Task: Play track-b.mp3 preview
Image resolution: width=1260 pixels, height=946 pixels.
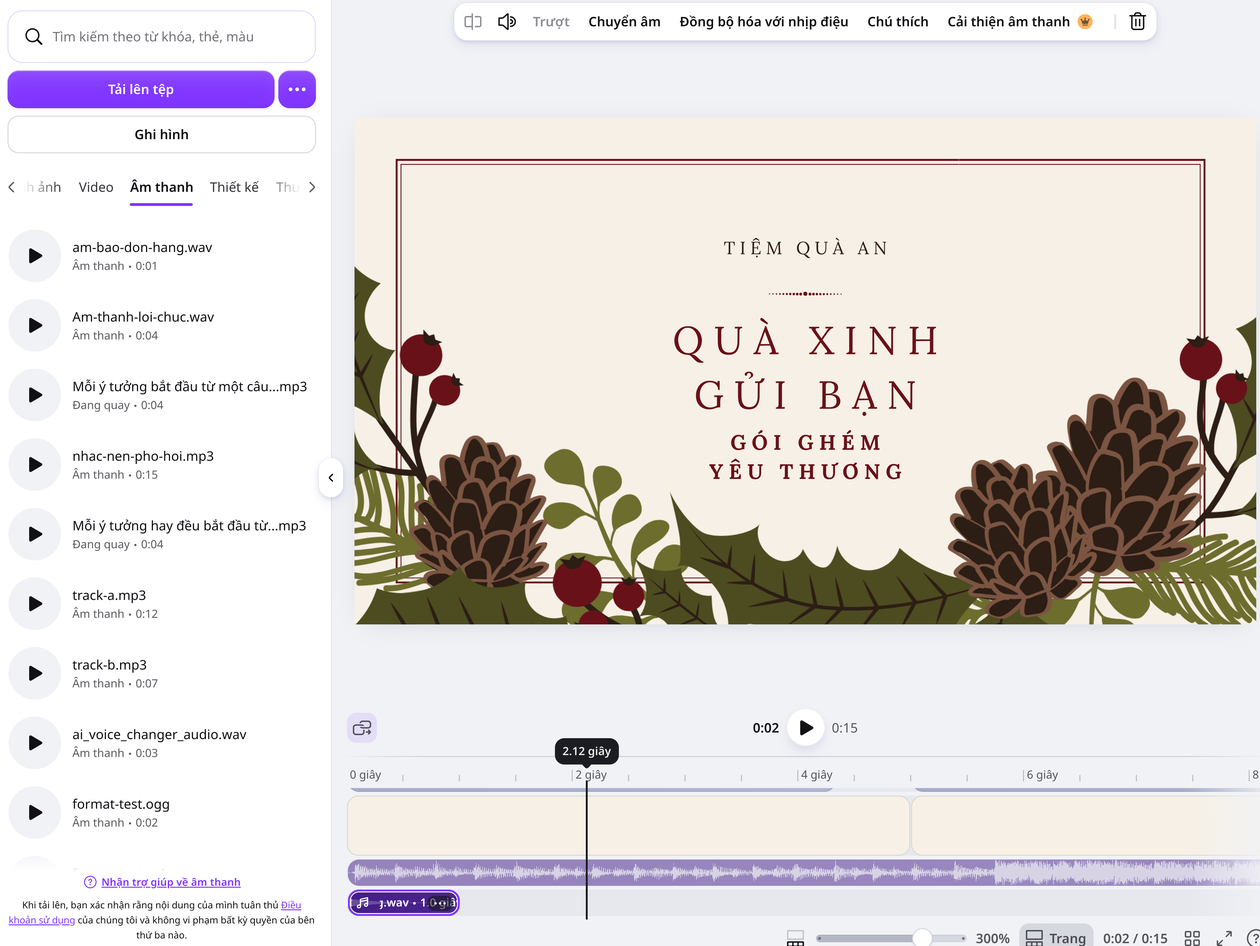Action: [35, 673]
